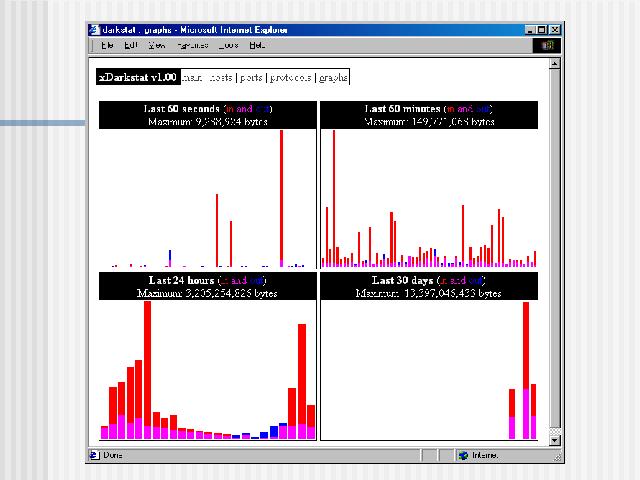Click the scrollbar down arrow
Image resolution: width=640 pixels, height=480 pixels.
click(554, 440)
